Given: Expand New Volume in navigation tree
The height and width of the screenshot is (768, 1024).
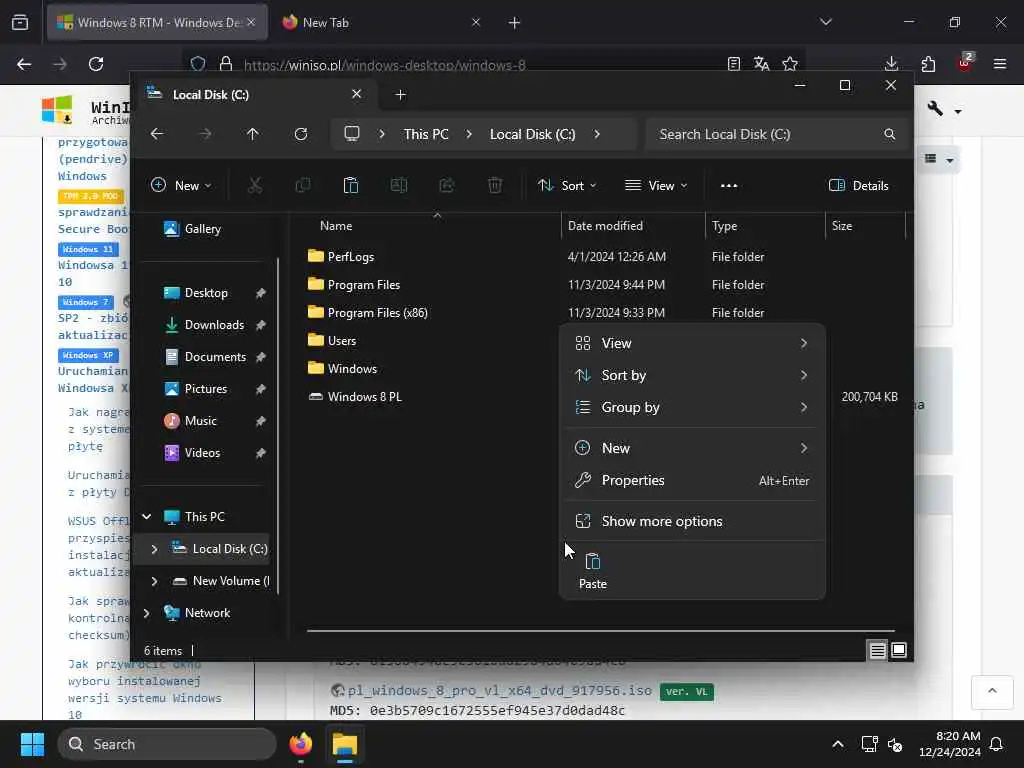Looking at the screenshot, I should (154, 581).
